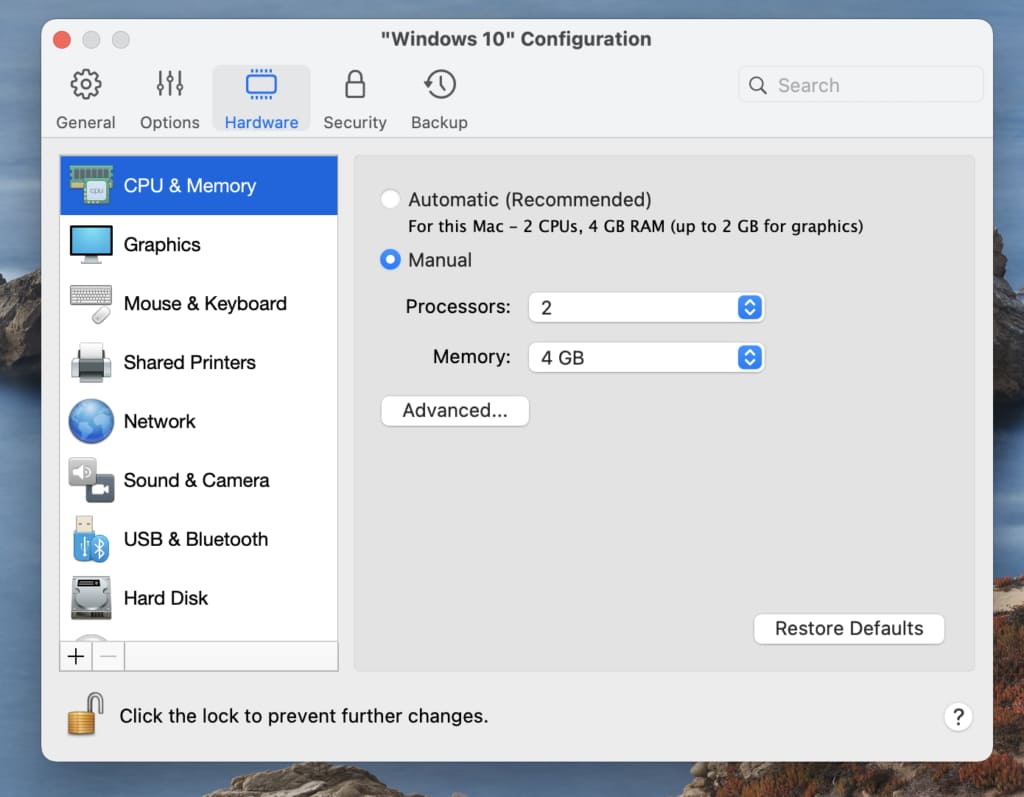Image resolution: width=1024 pixels, height=797 pixels.
Task: Switch to the Backup tab
Action: pos(439,100)
